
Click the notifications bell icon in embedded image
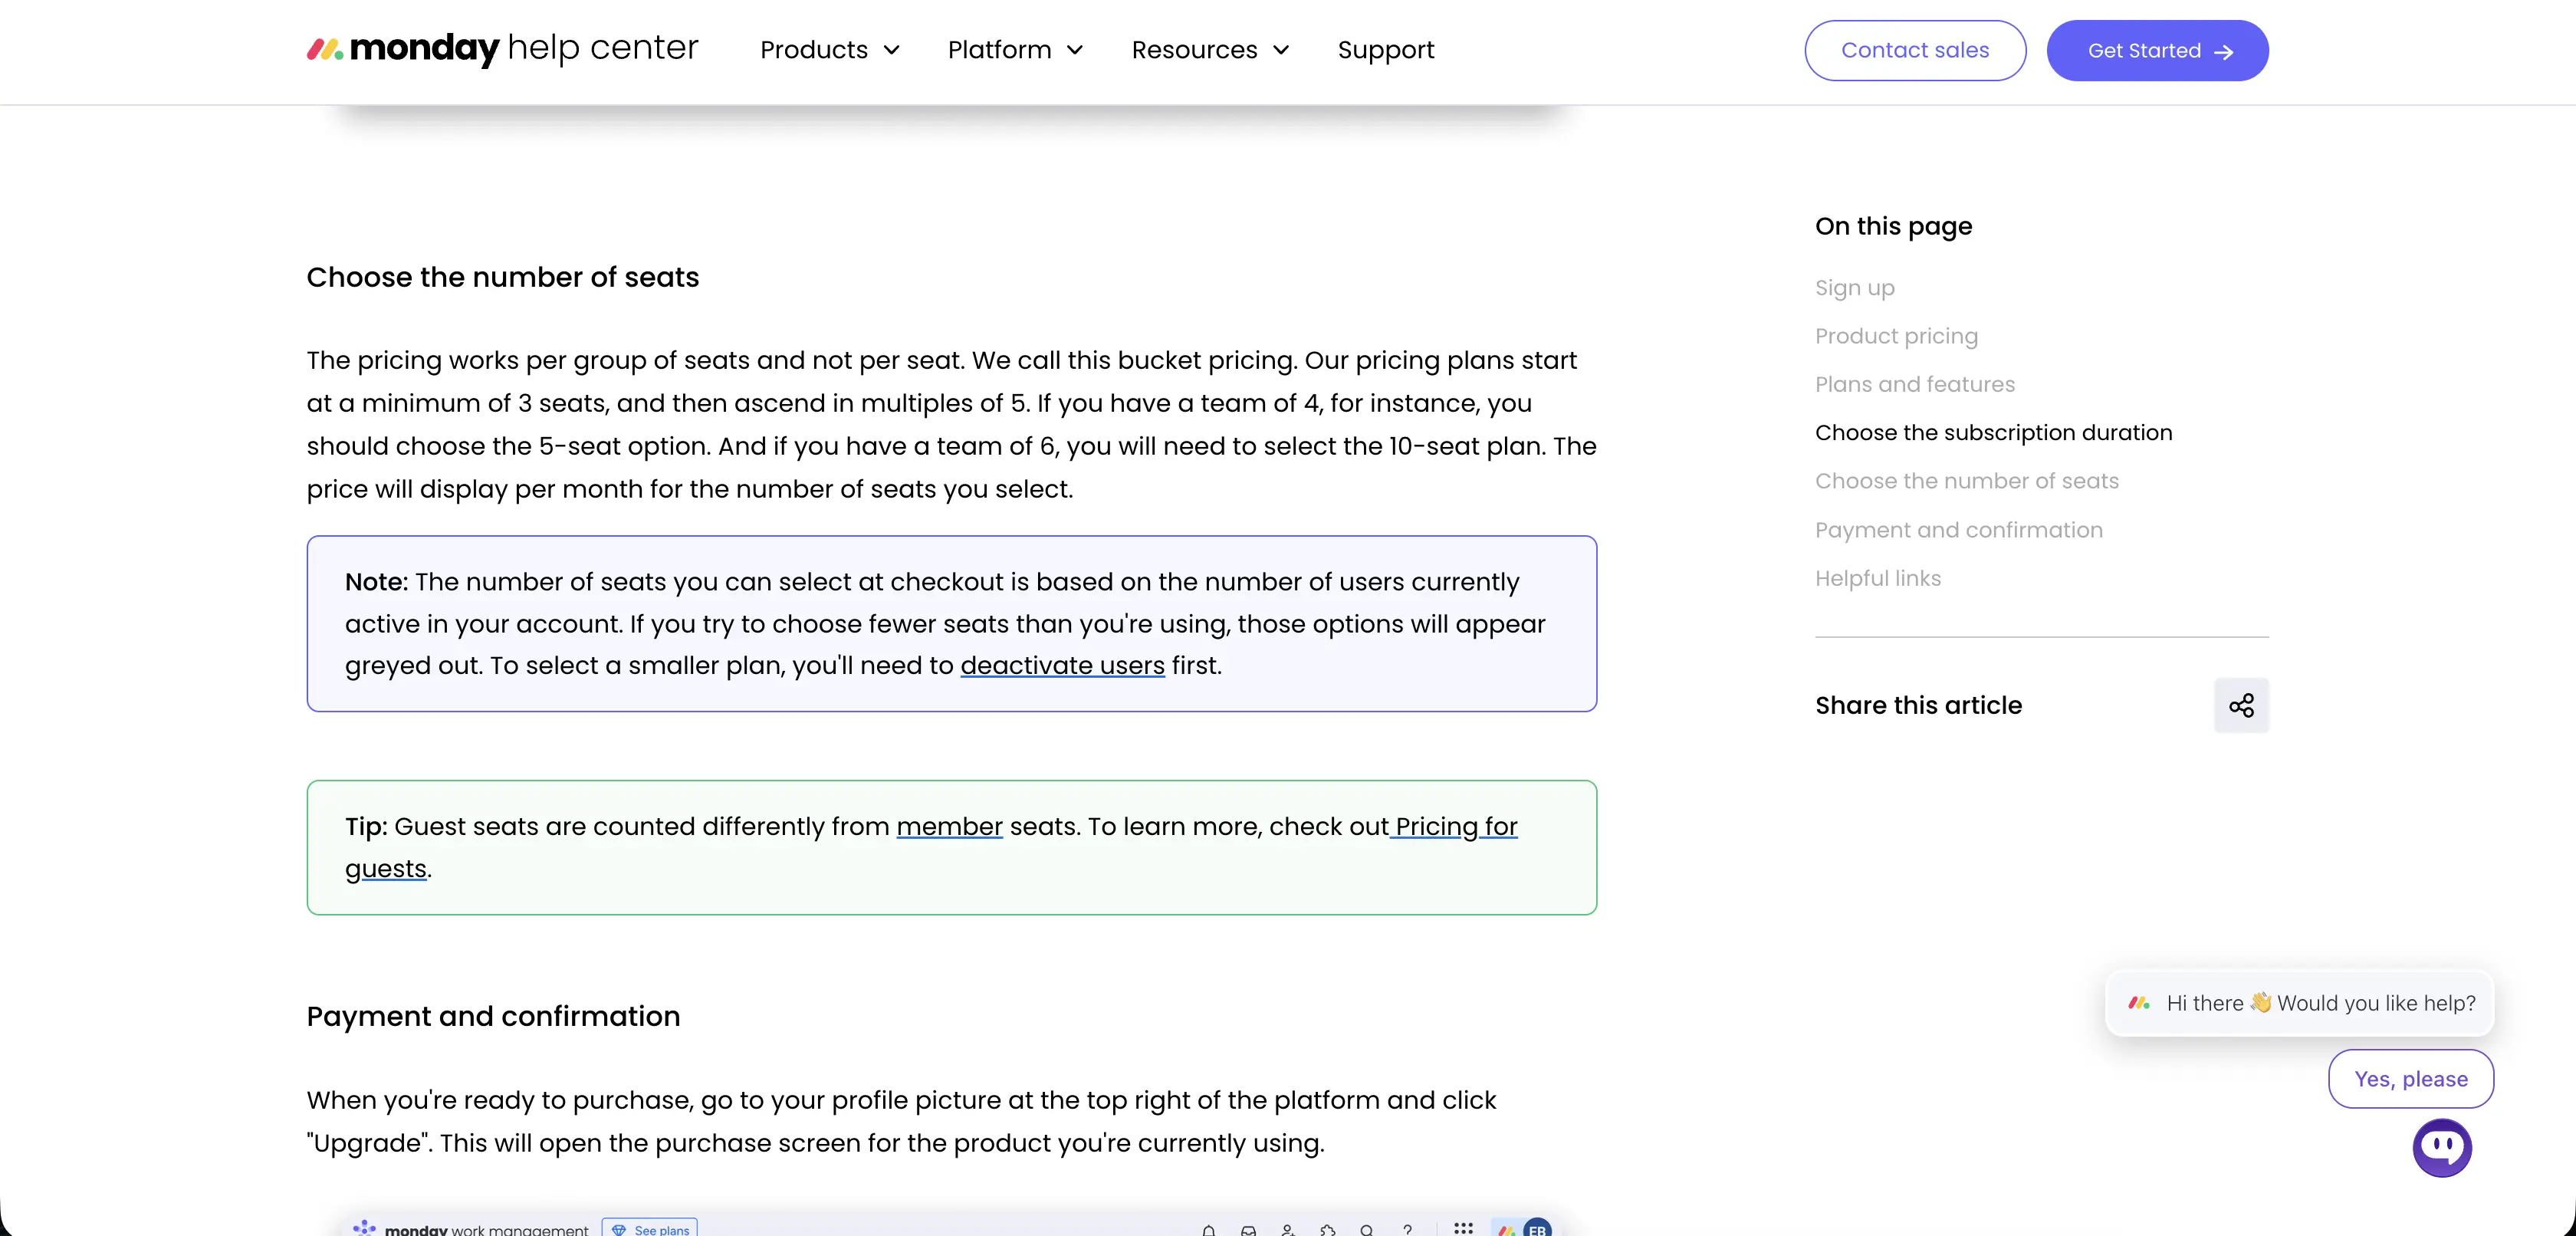click(1209, 1229)
